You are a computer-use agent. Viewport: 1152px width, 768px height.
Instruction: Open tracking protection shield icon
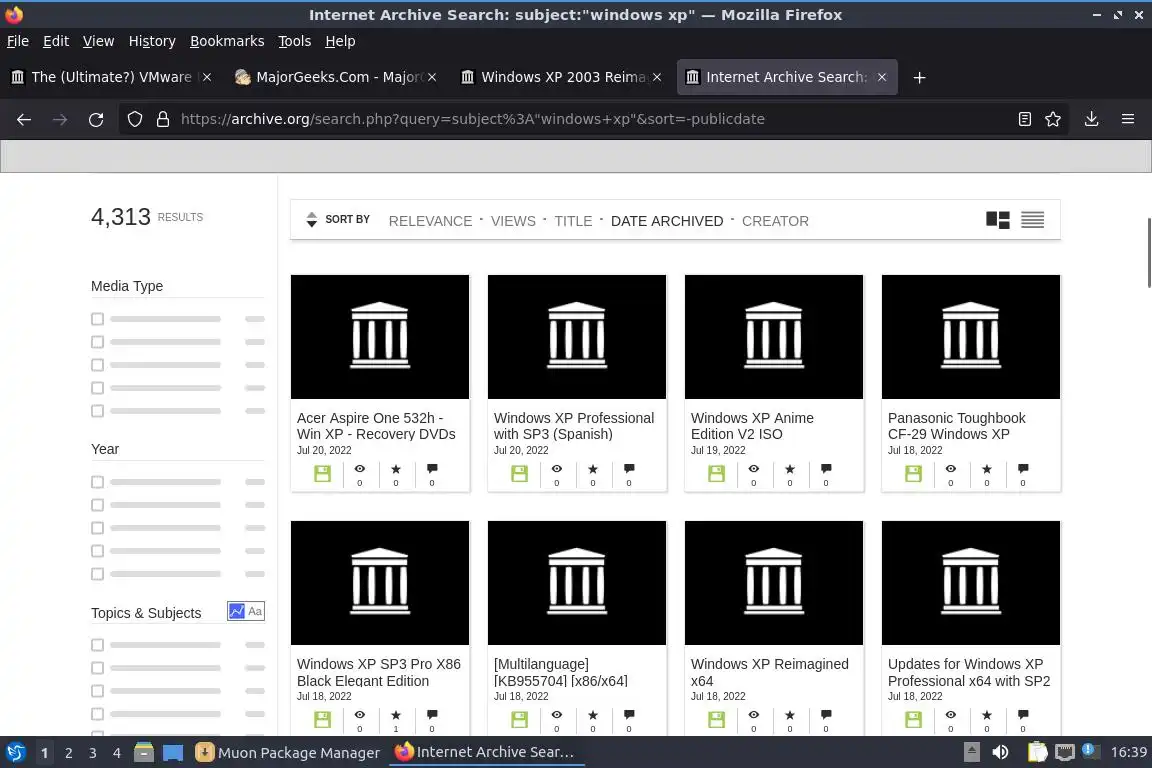(134, 119)
